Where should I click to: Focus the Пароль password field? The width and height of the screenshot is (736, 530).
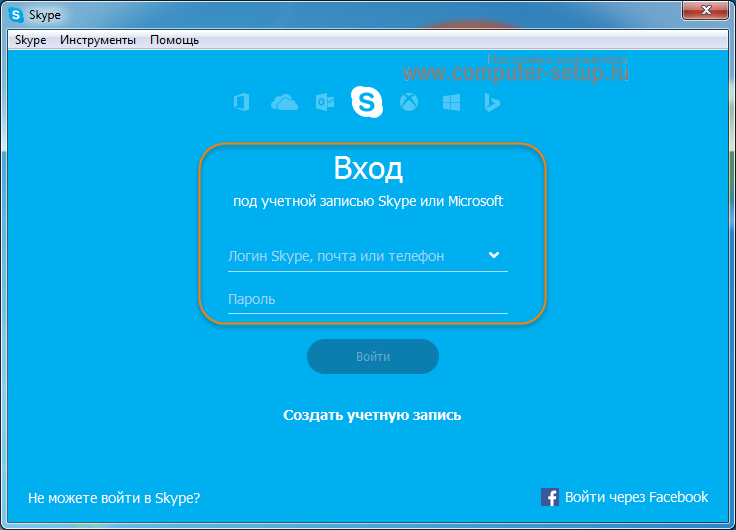pyautogui.click(x=368, y=300)
